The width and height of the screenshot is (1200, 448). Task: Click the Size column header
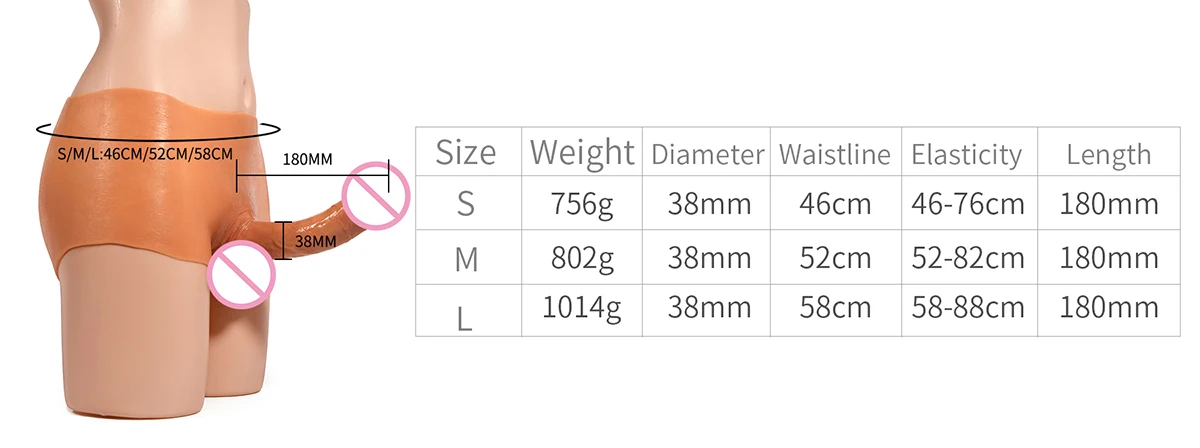[466, 153]
